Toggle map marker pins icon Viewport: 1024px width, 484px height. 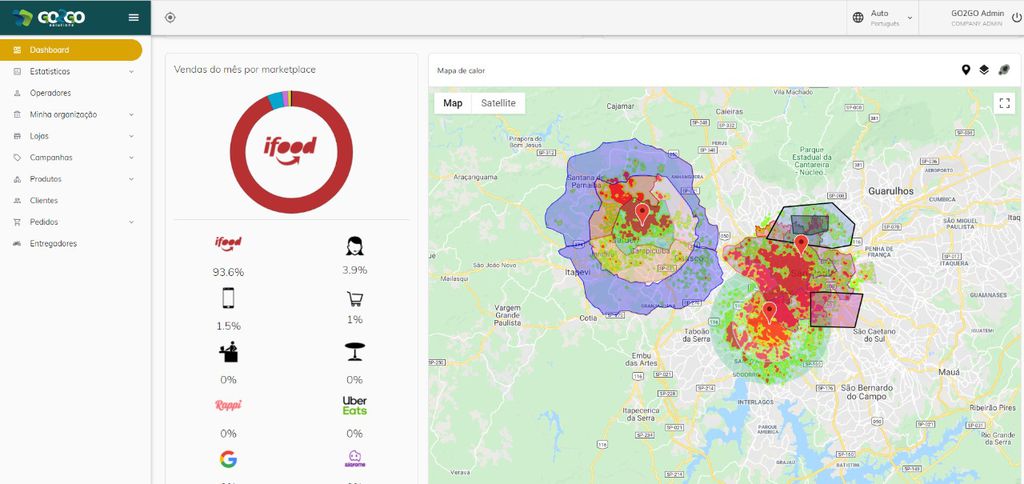[966, 70]
